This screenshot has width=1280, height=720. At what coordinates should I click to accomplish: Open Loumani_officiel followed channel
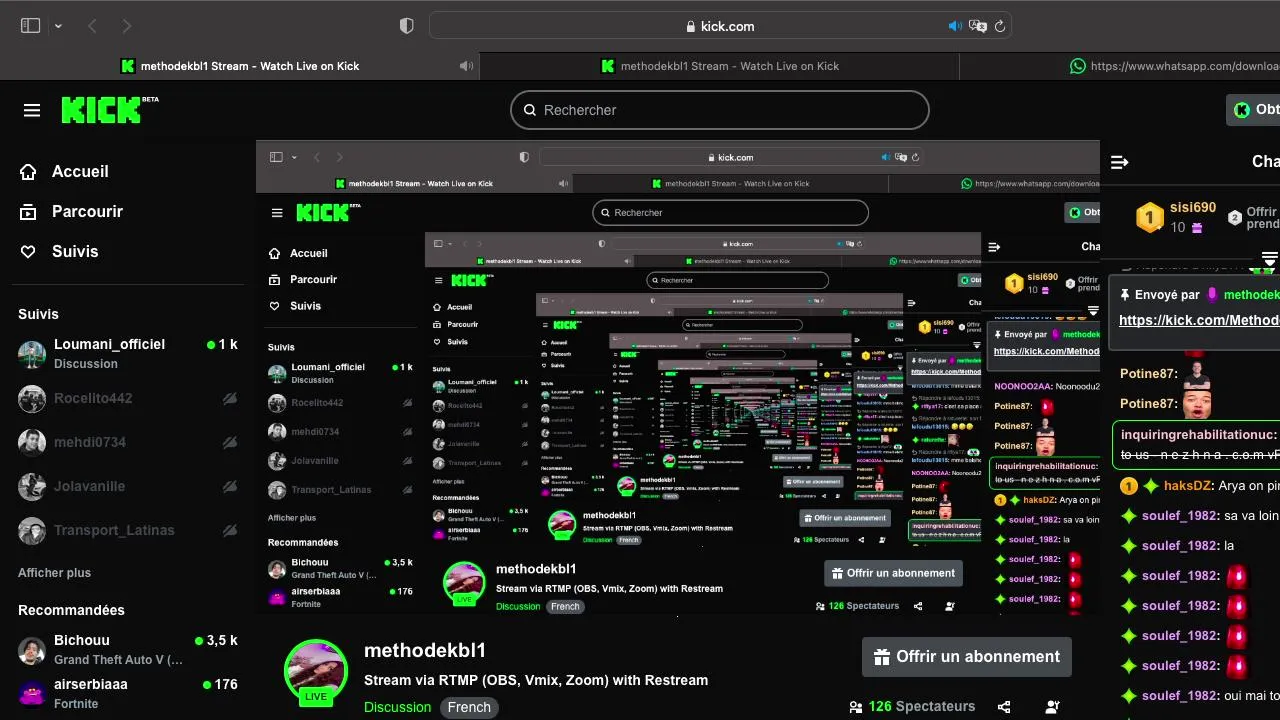coord(128,353)
